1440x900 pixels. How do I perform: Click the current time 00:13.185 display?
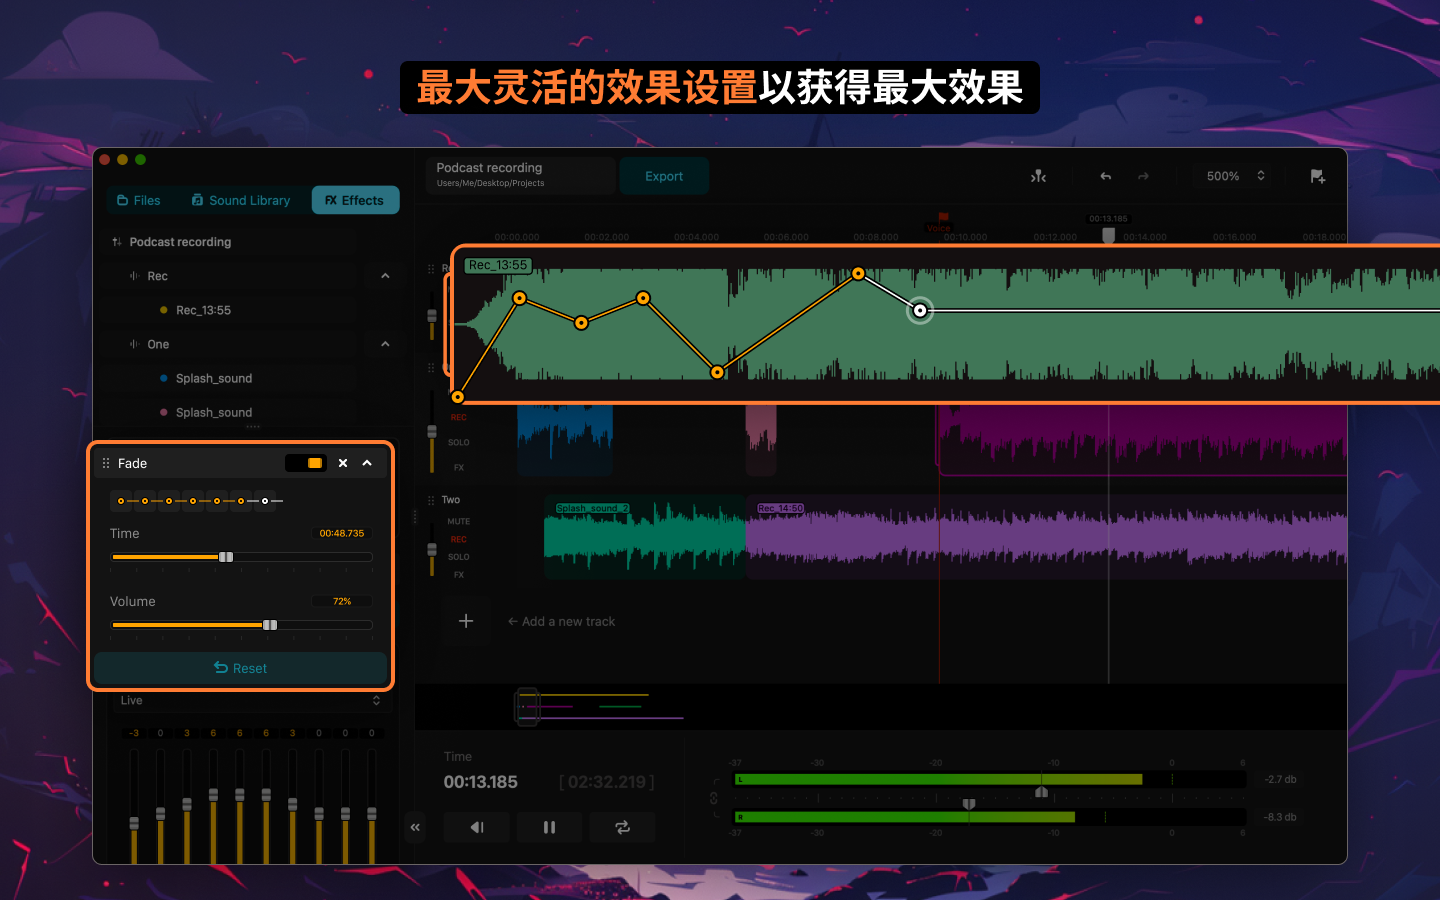click(x=481, y=782)
